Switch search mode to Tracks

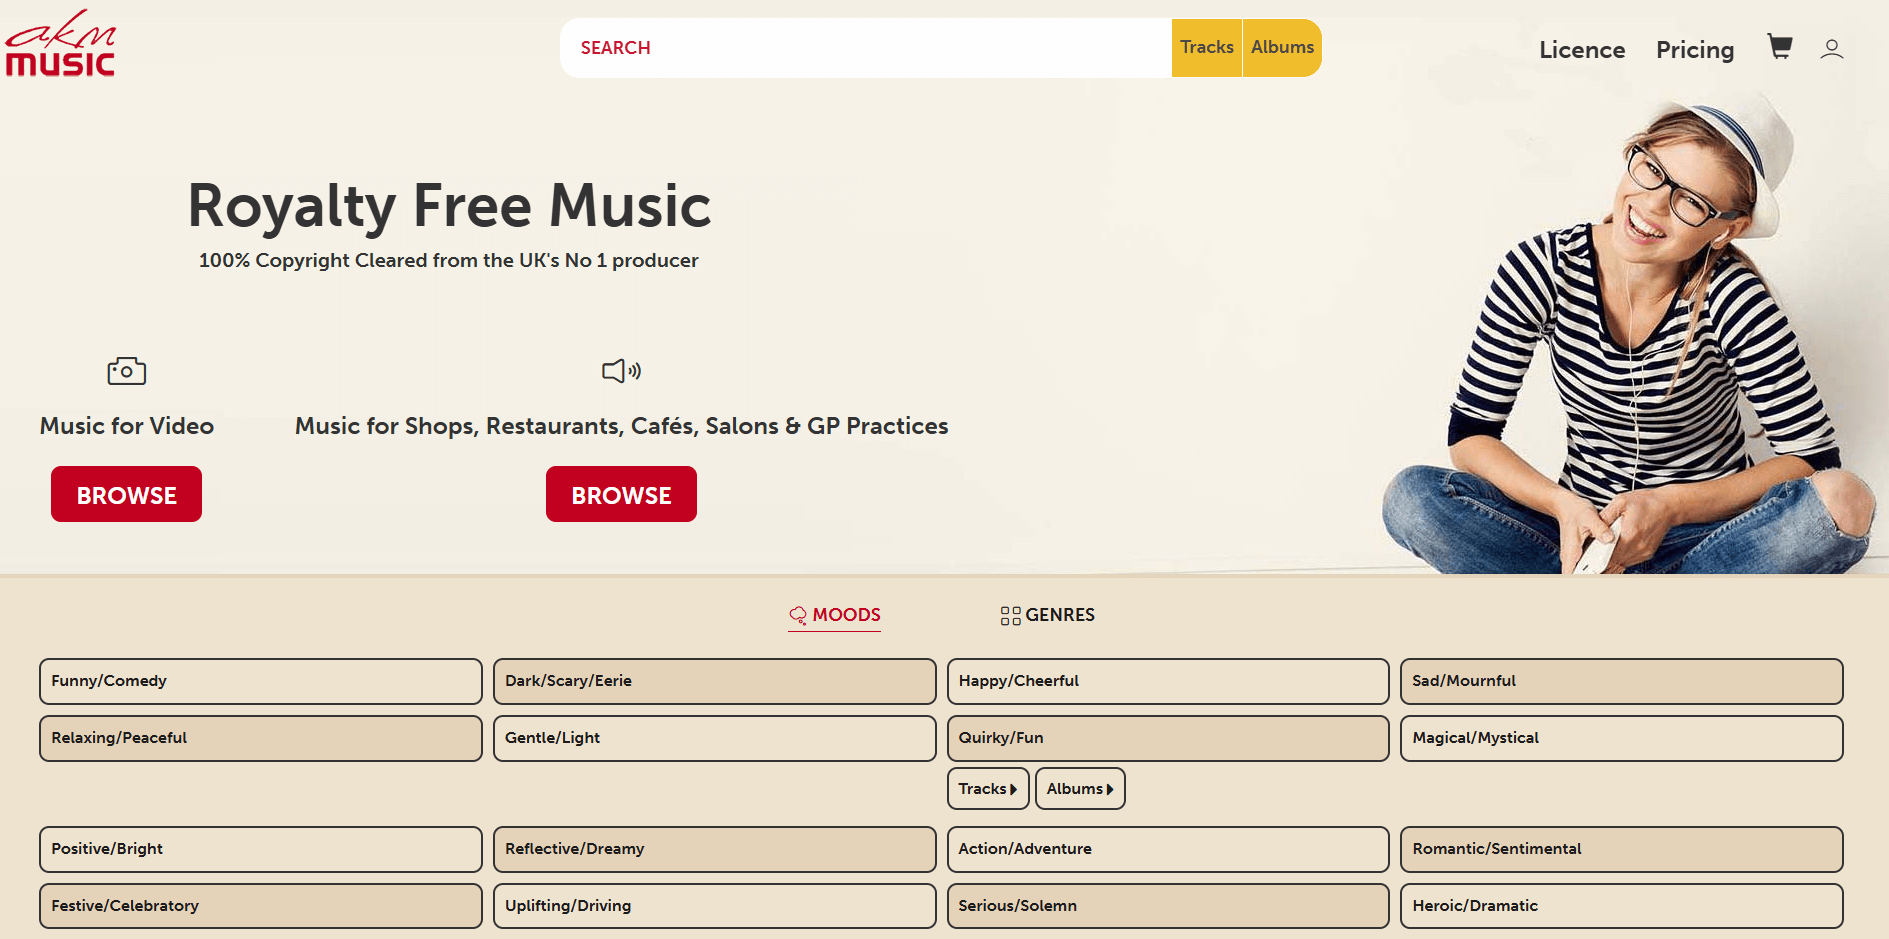[x=1206, y=47]
